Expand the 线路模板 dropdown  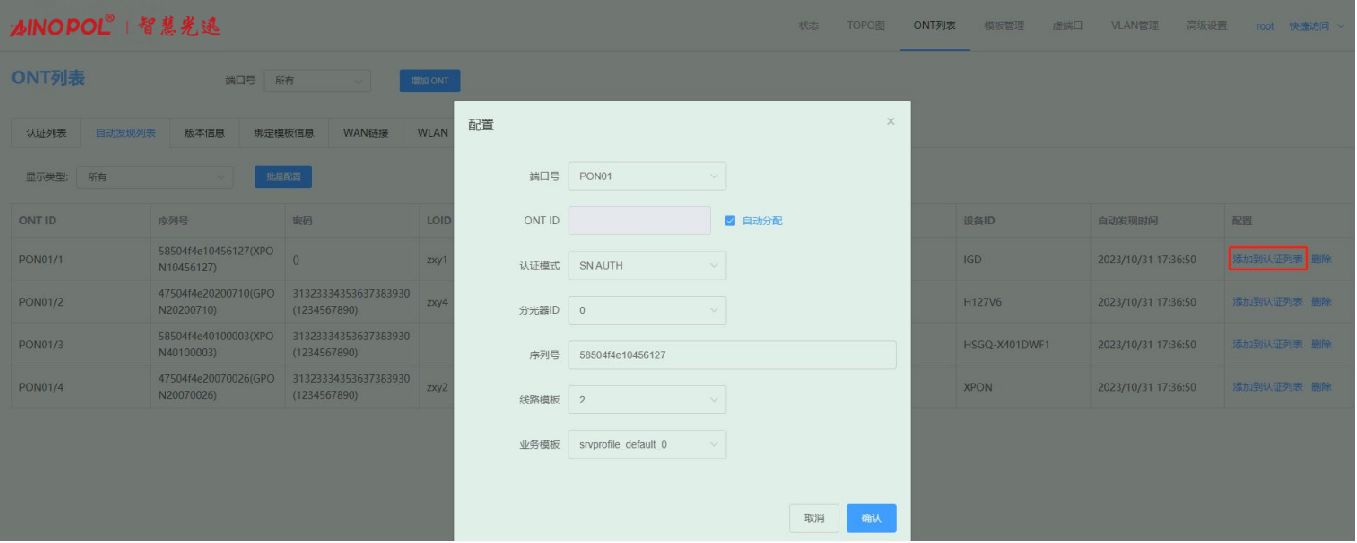[x=646, y=400]
